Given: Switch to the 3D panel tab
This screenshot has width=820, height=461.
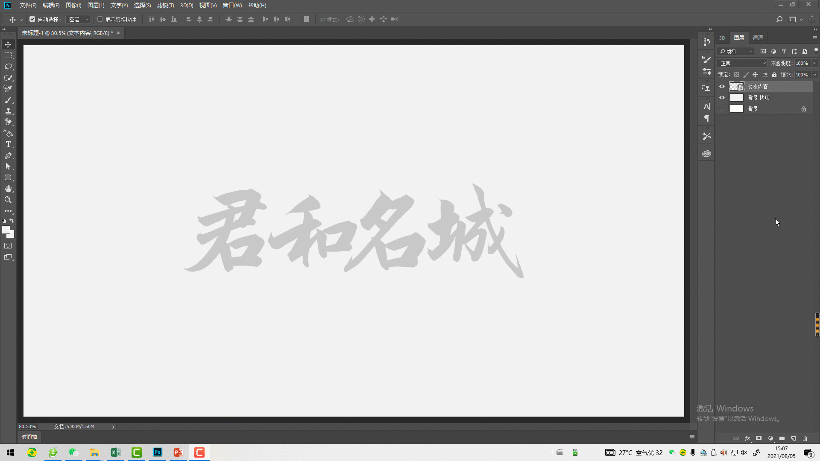Looking at the screenshot, I should coord(722,38).
